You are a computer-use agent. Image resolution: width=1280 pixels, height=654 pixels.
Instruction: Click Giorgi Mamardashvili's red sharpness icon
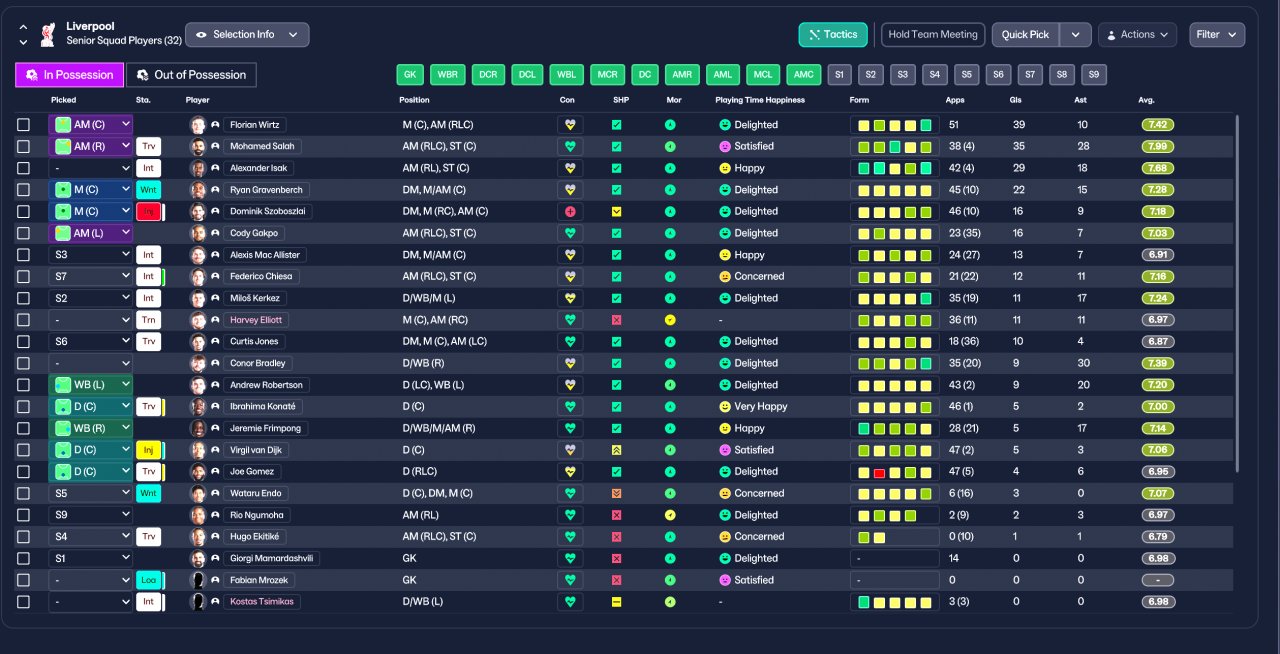(616, 559)
